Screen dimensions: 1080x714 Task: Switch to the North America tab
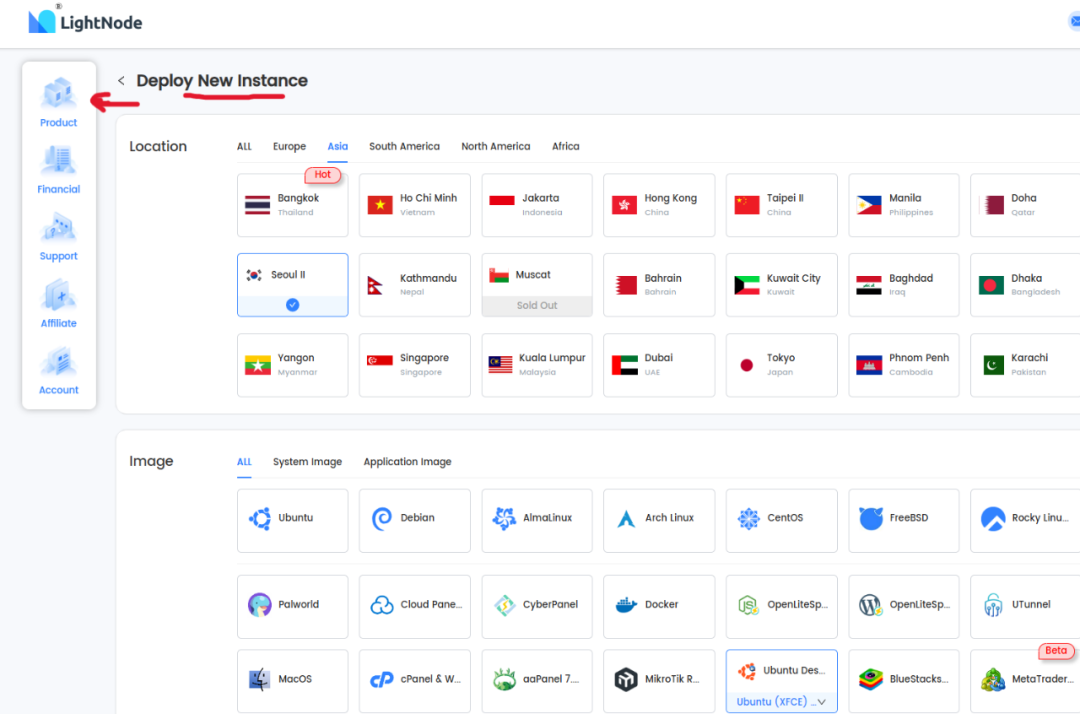[x=495, y=146]
